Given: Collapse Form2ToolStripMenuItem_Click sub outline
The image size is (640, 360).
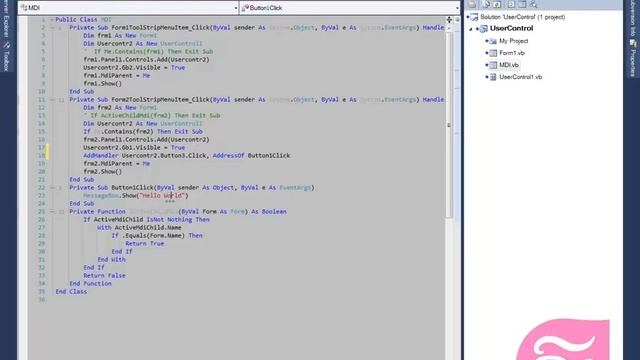Looking at the screenshot, I should [x=52, y=100].
